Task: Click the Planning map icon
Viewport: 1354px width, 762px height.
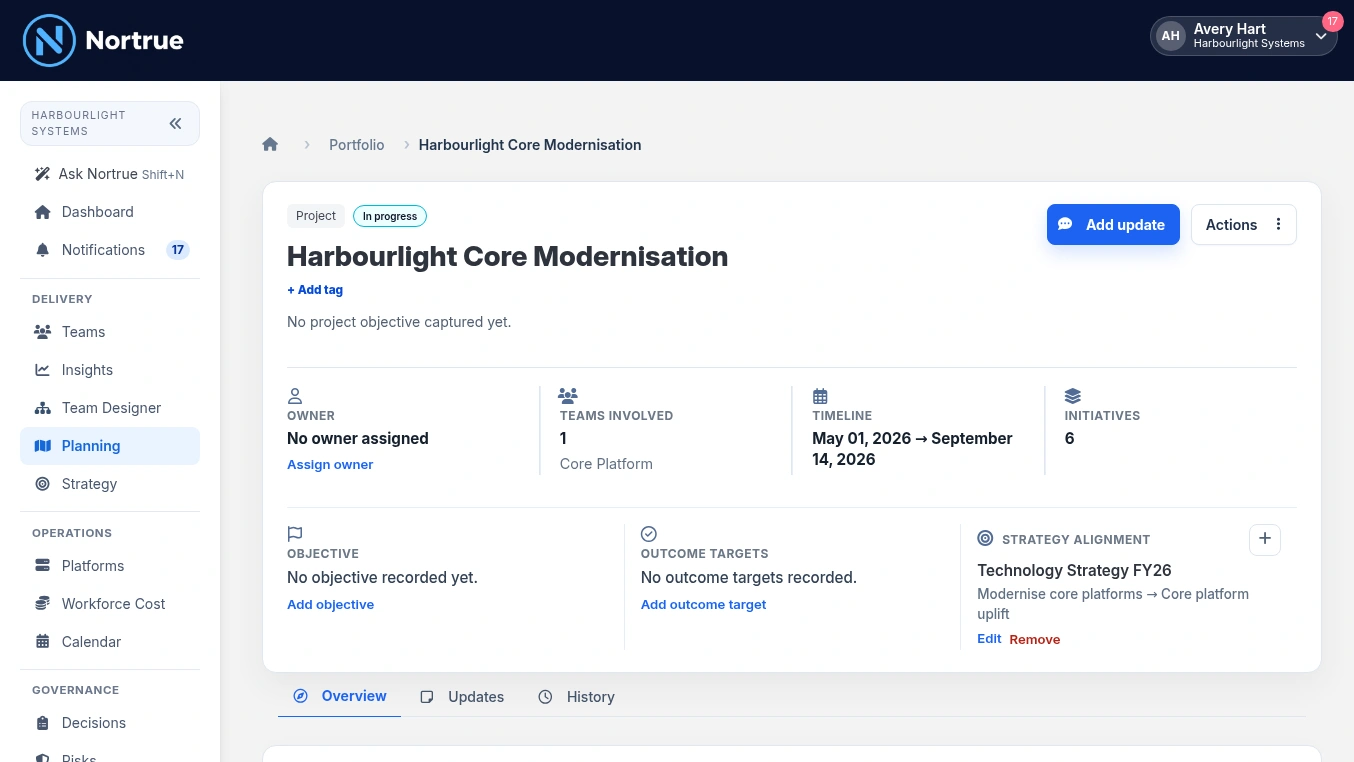Action: [x=42, y=446]
